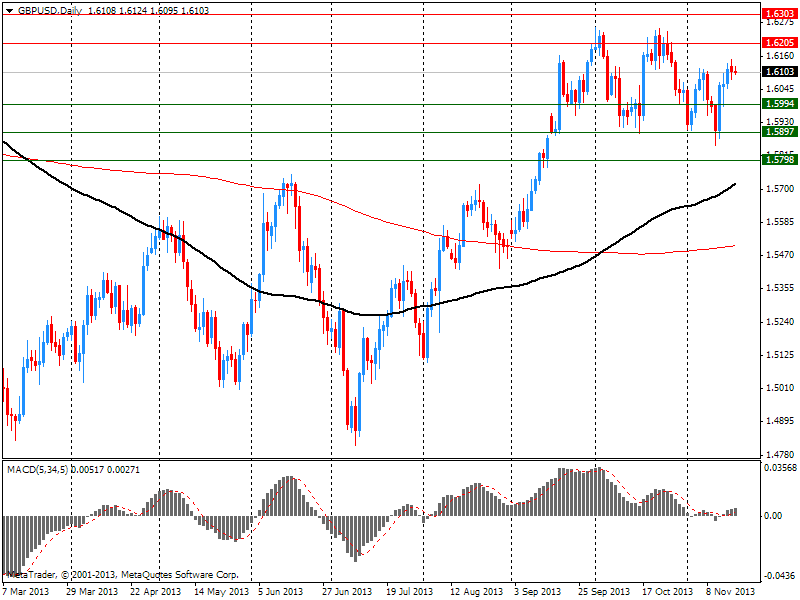Image resolution: width=800 pixels, height=600 pixels.
Task: Select the green 1.5897 price label
Action: [778, 132]
